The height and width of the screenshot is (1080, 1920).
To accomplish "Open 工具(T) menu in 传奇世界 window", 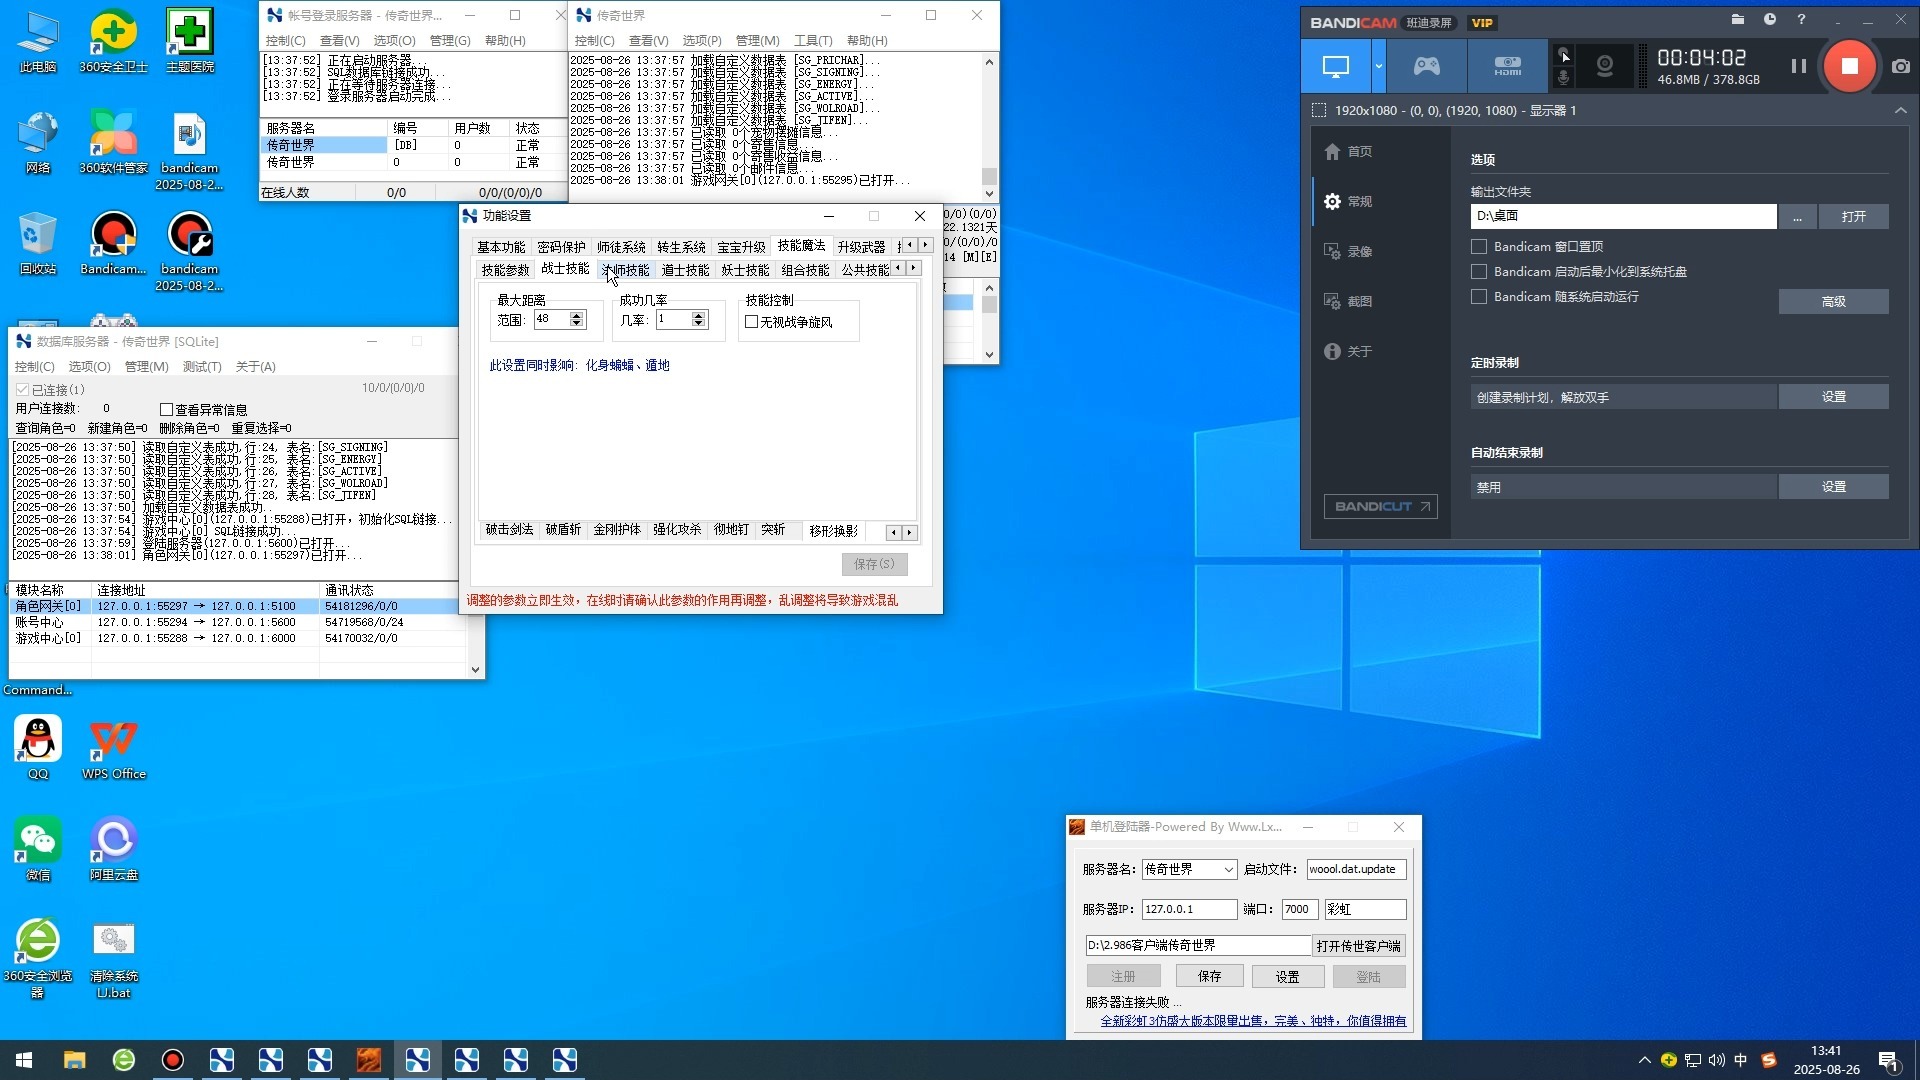I will [x=813, y=41].
